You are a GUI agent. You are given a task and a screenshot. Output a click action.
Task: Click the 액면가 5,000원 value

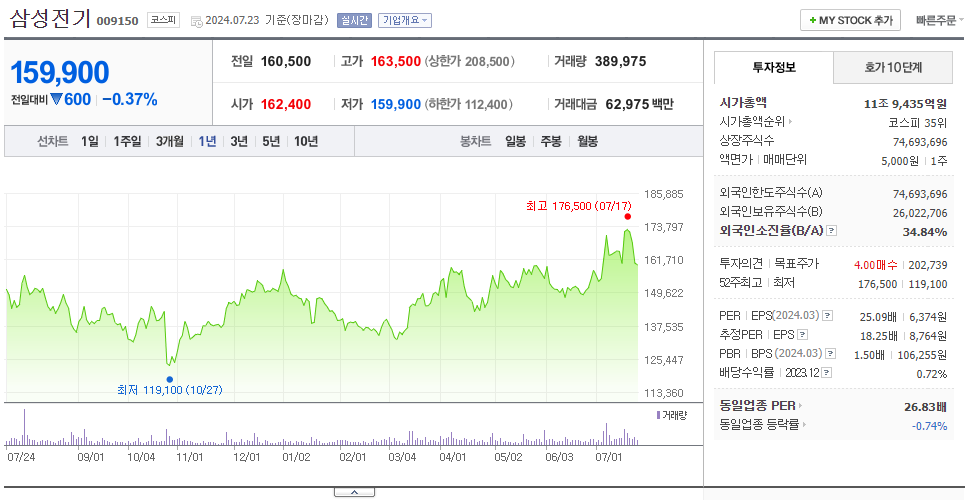pos(901,160)
